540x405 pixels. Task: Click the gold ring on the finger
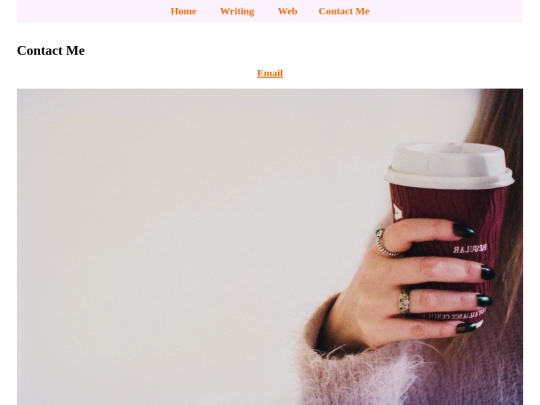point(405,302)
